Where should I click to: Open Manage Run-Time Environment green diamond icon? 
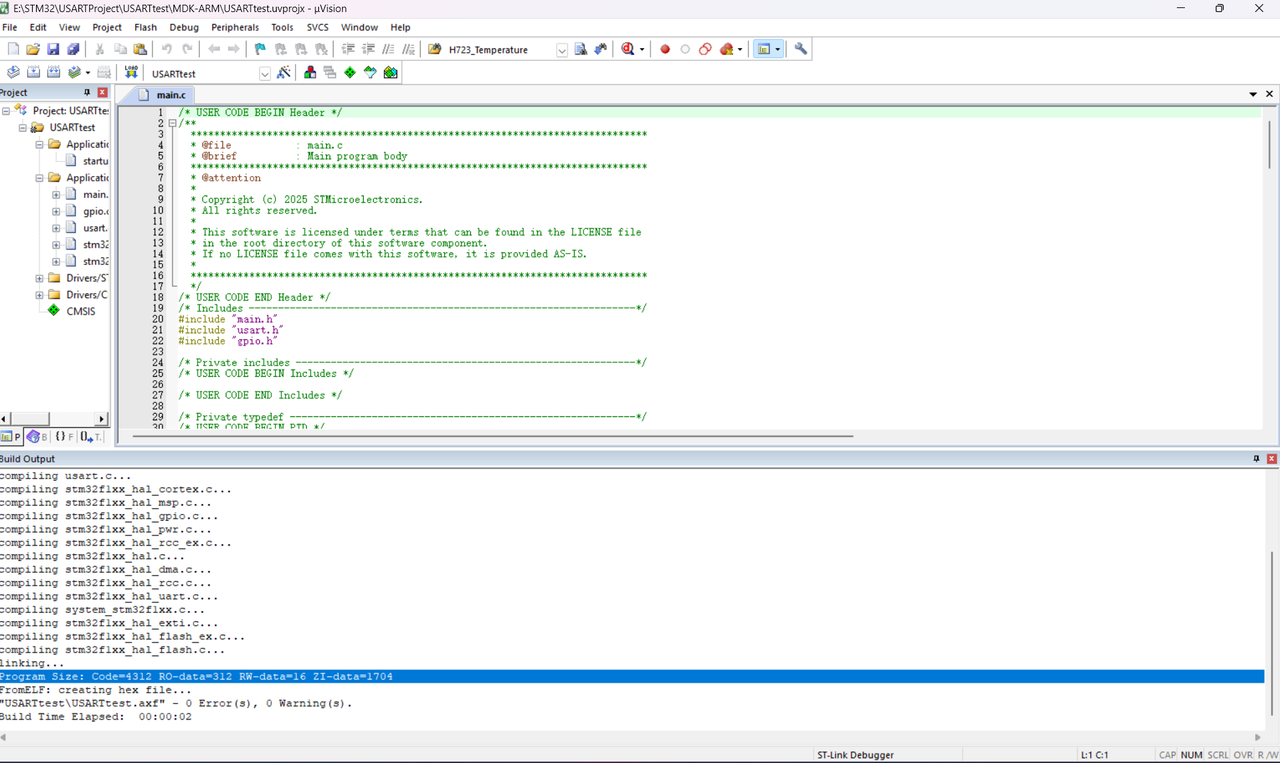pos(350,73)
